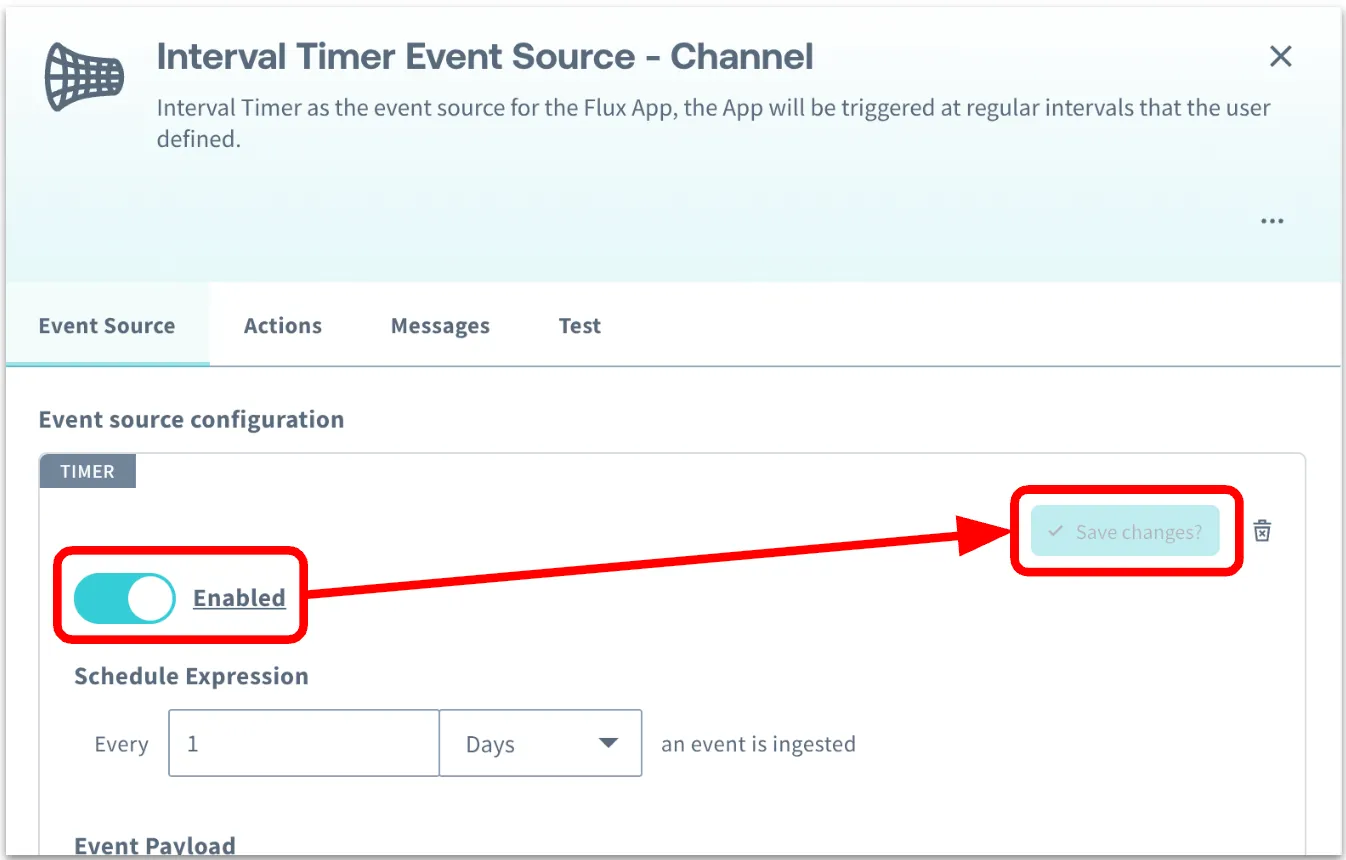Click the Interval Timer description text under the title
Image resolution: width=1346 pixels, height=860 pixels.
click(713, 123)
